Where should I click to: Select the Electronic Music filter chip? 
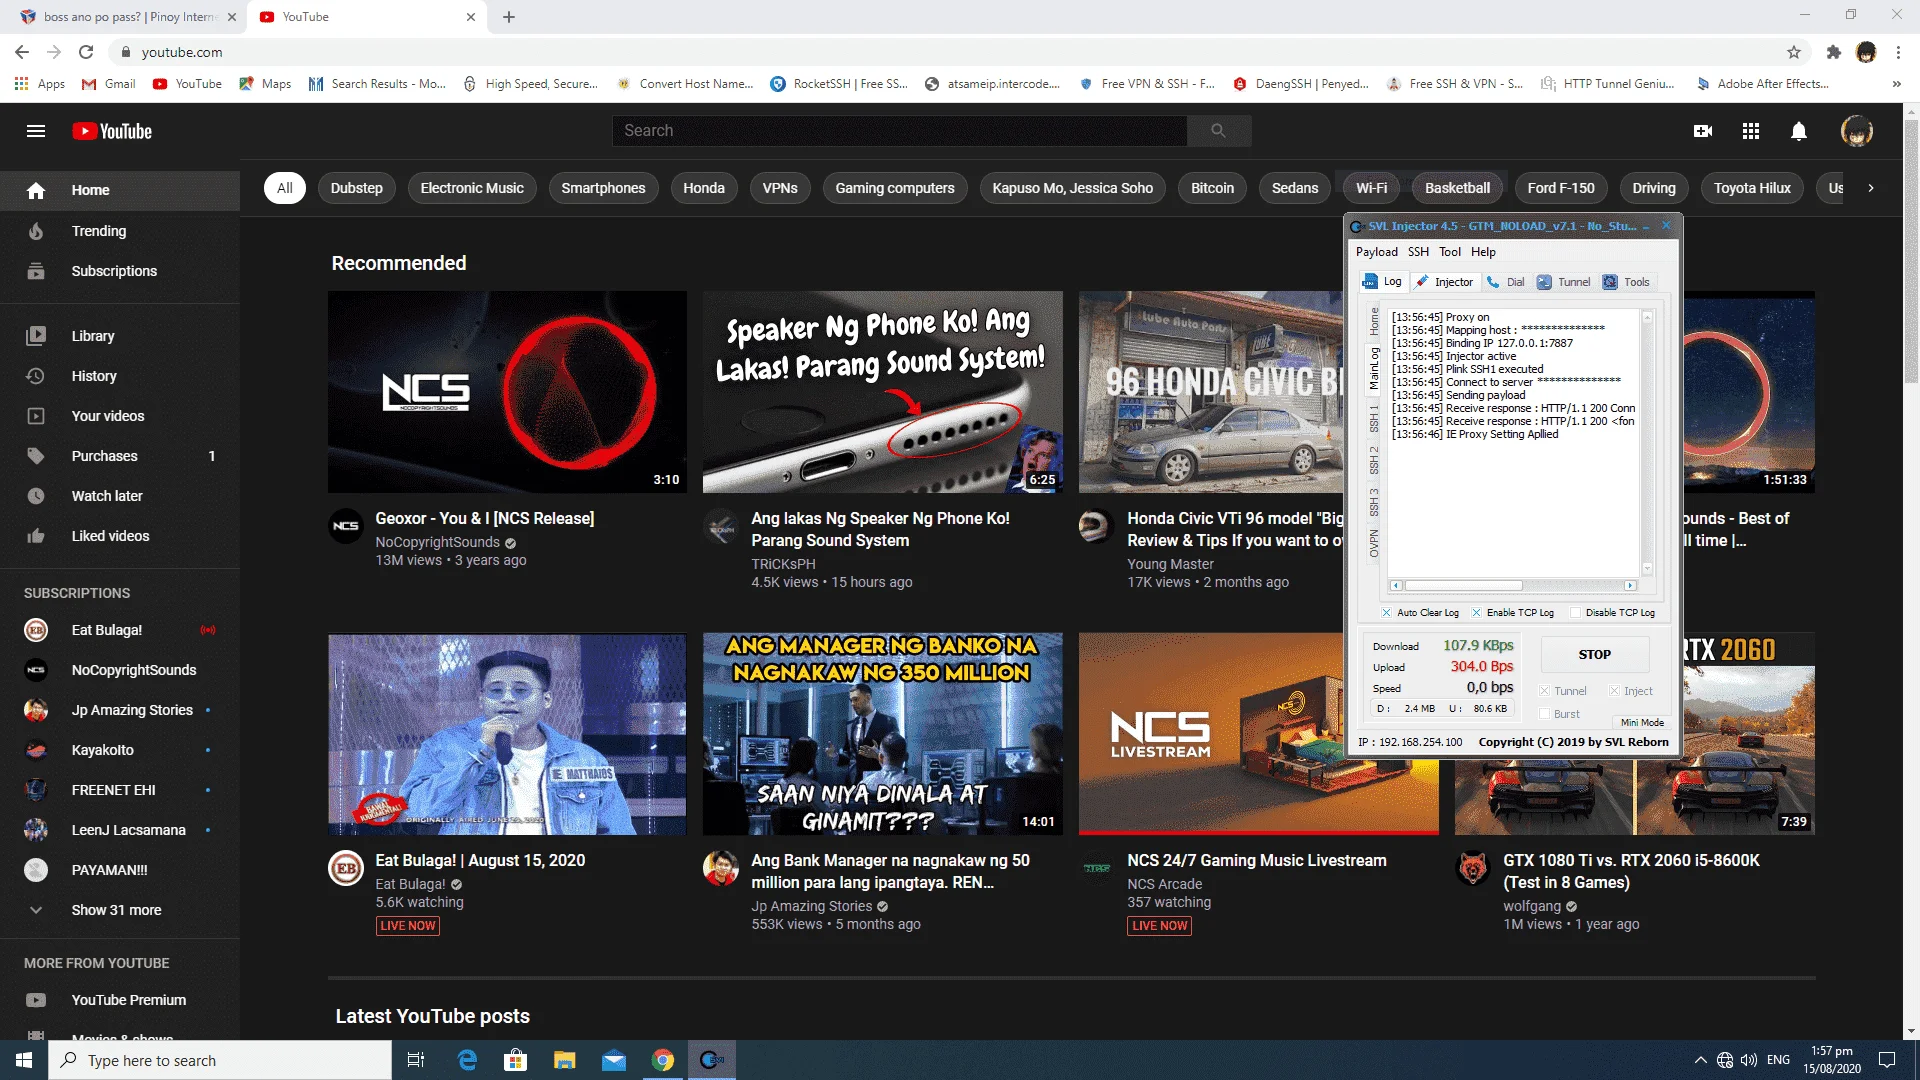[472, 188]
